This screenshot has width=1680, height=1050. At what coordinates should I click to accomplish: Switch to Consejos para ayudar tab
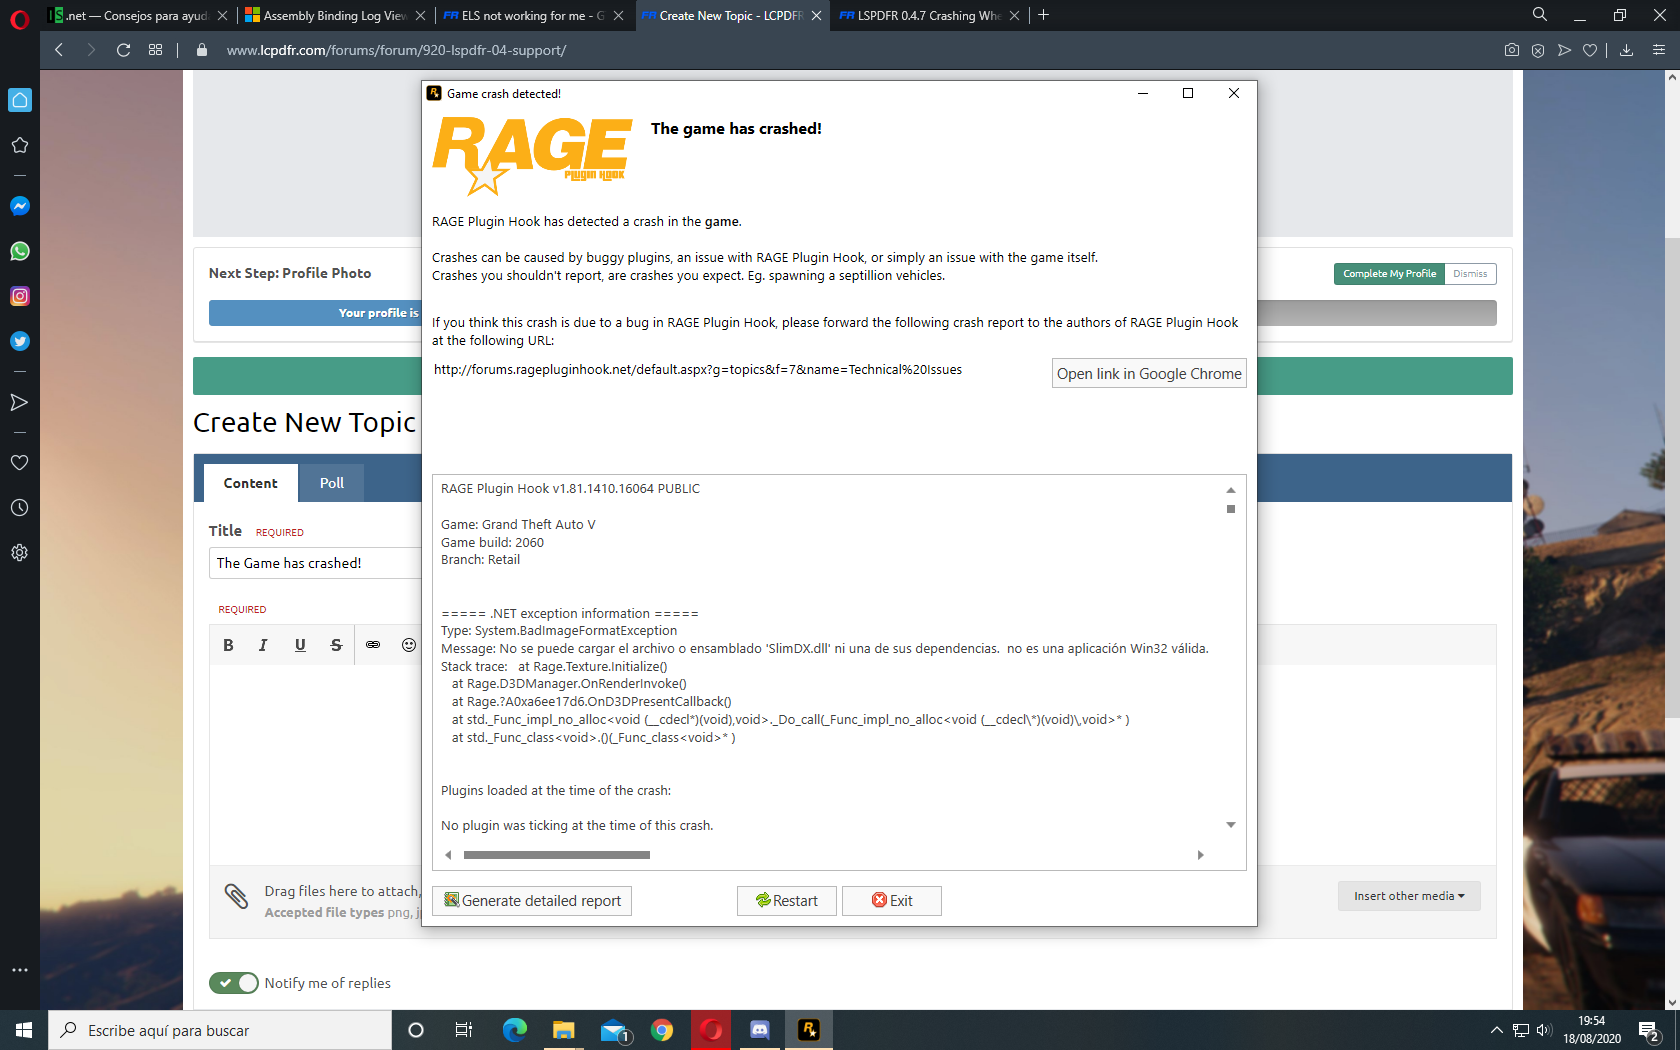[137, 15]
